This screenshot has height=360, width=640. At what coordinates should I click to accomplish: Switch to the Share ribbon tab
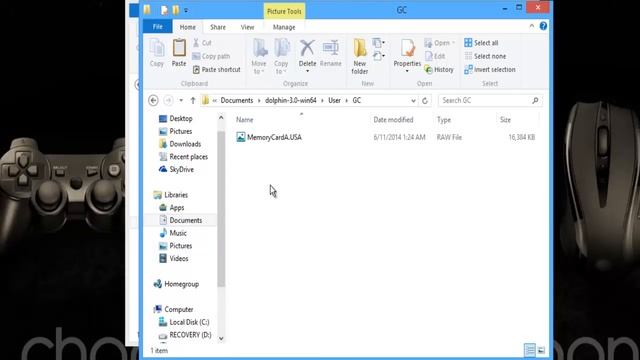(x=218, y=27)
